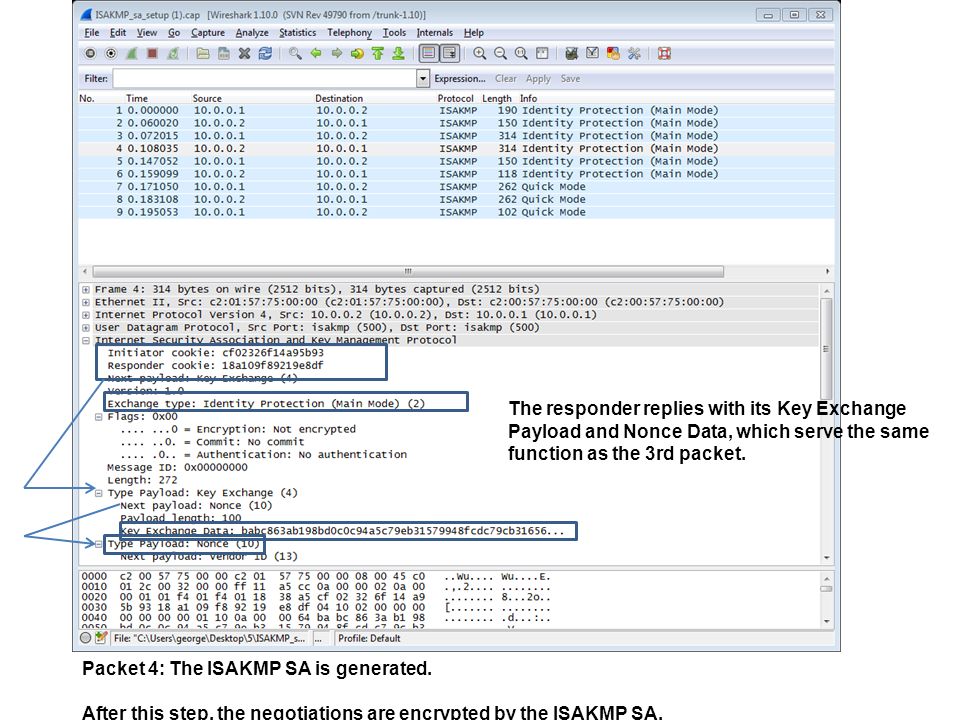Collapse Type Payload: Nonce node
Screen dimensions: 960x720
tap(99, 544)
